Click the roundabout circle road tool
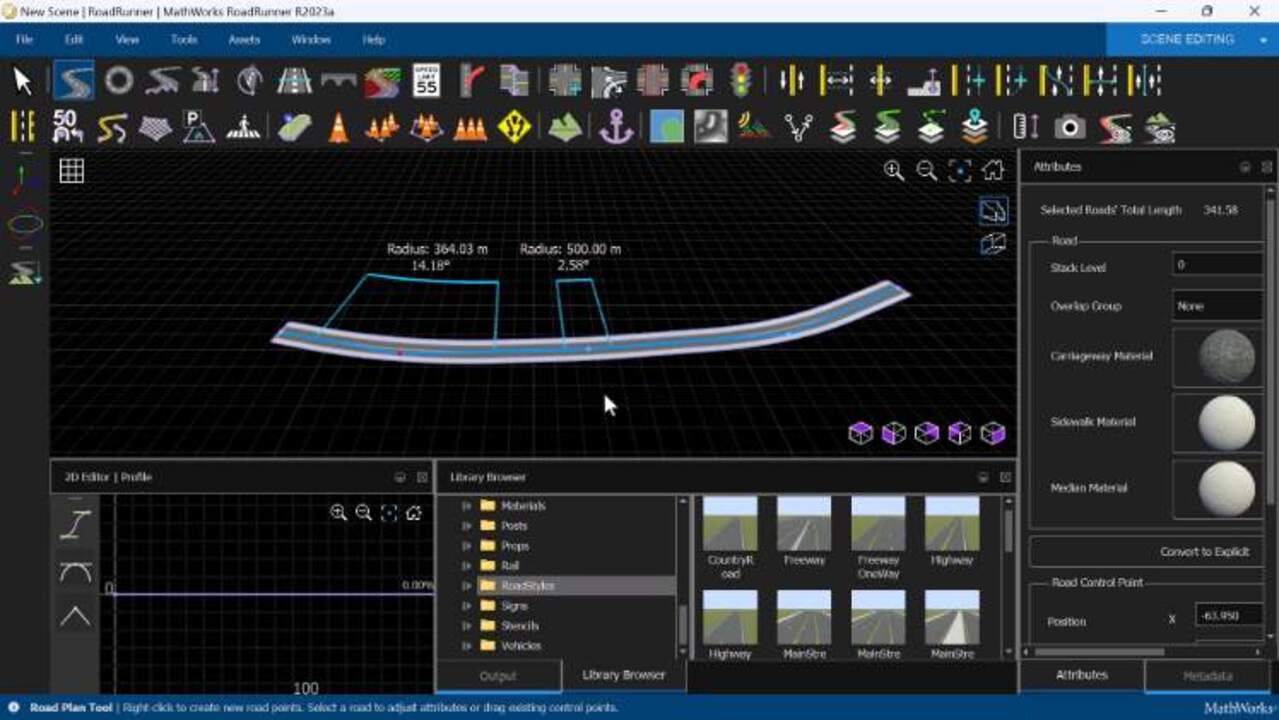 point(119,80)
